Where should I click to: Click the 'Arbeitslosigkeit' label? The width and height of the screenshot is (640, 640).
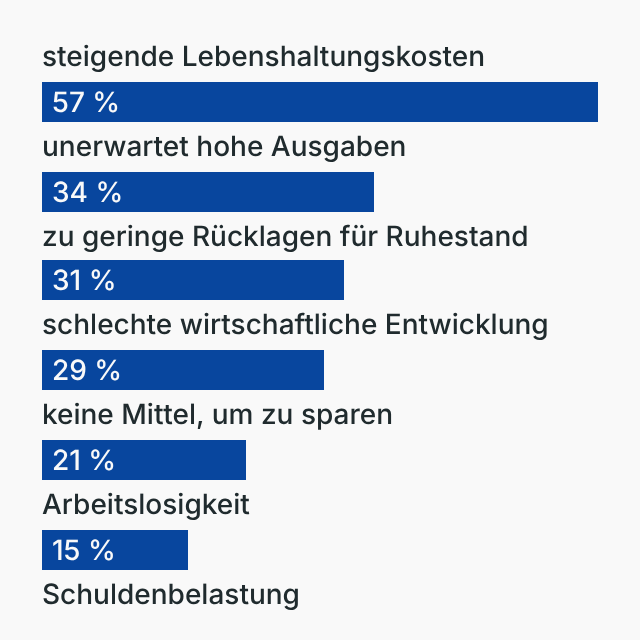click(x=146, y=505)
